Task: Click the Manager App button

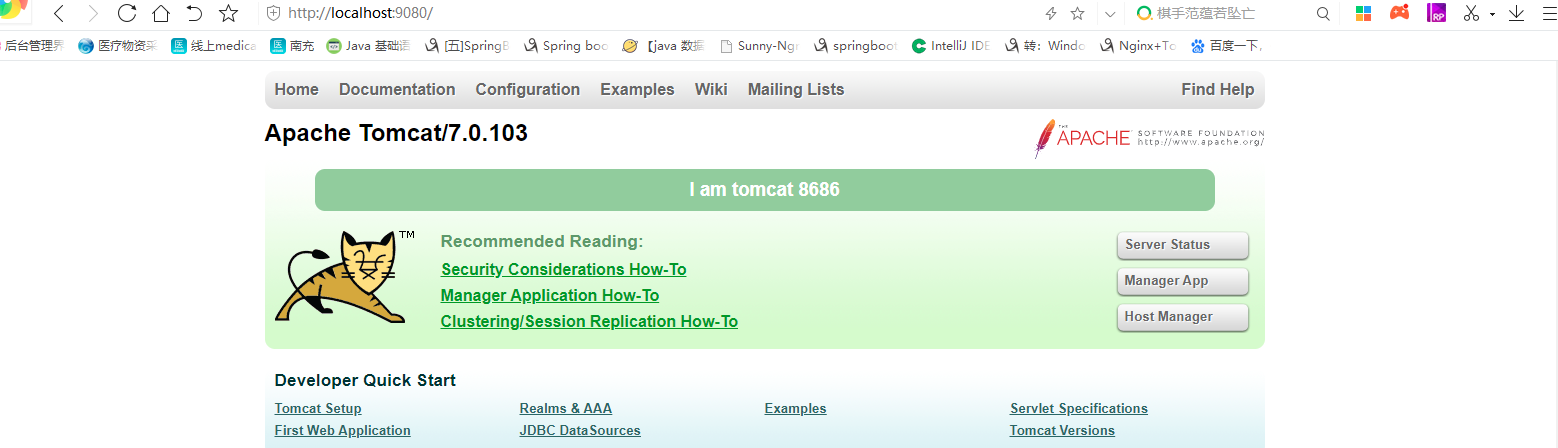Action: [x=1182, y=281]
